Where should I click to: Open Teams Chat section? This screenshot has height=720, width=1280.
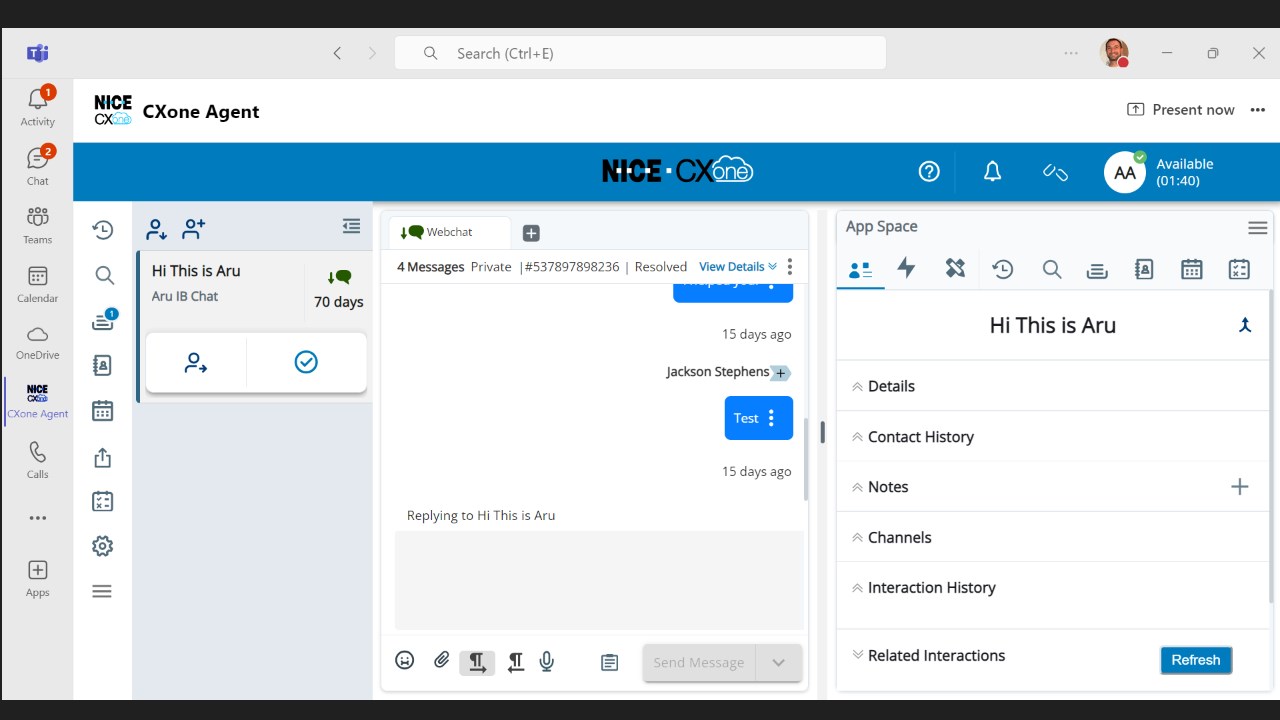[x=37, y=166]
